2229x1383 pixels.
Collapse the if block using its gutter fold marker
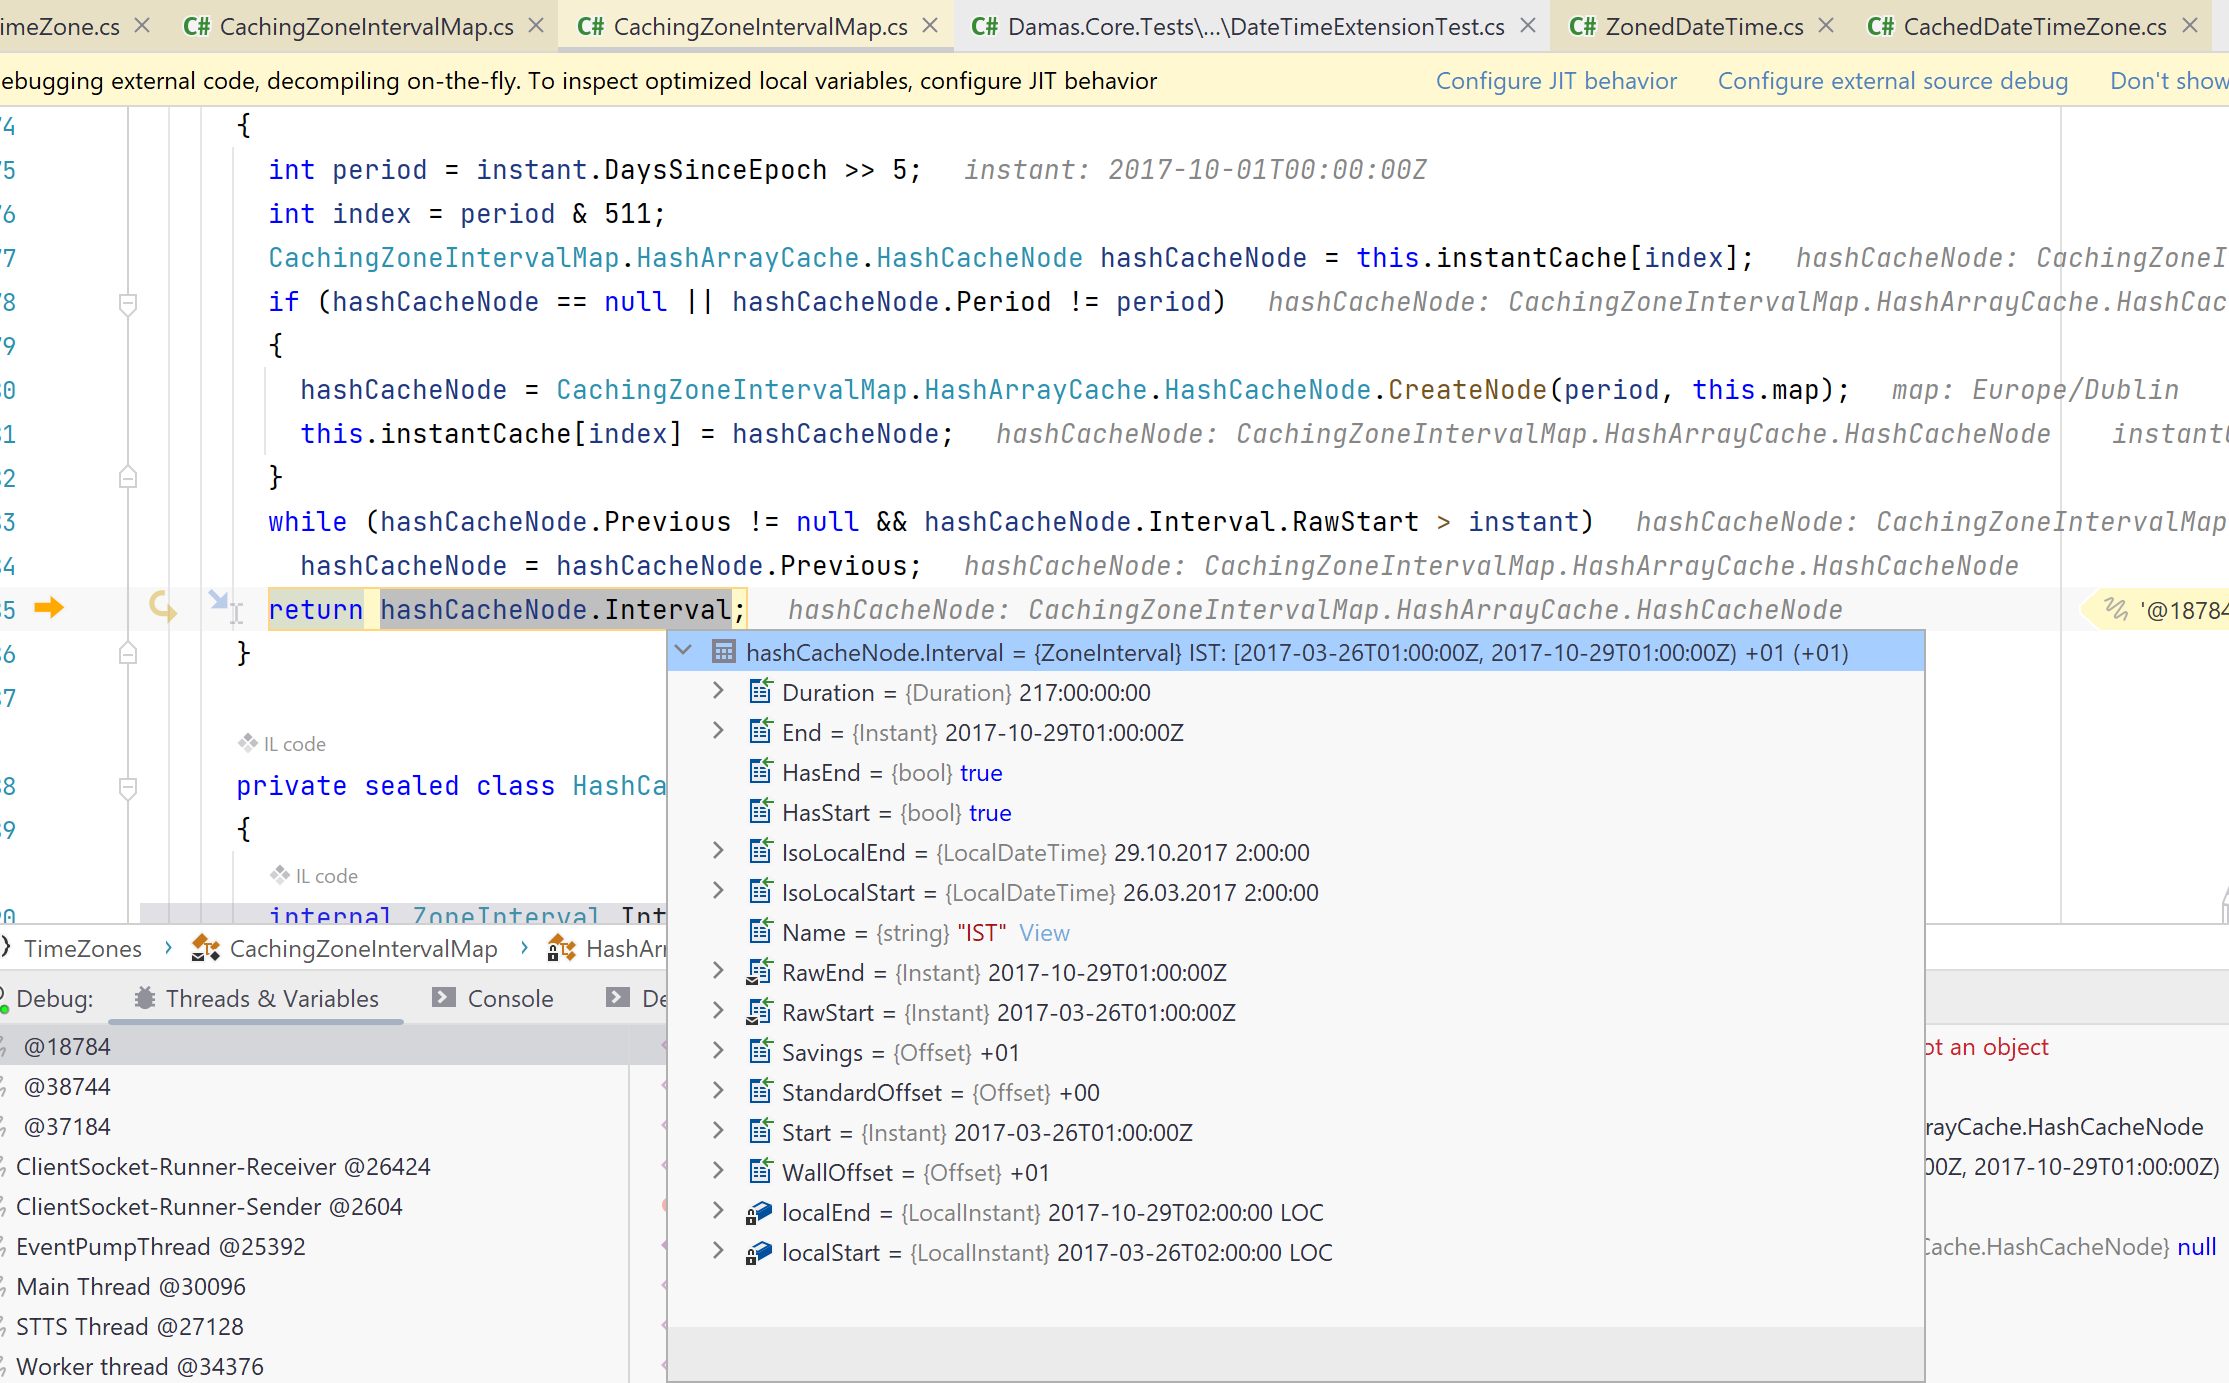pyautogui.click(x=127, y=301)
